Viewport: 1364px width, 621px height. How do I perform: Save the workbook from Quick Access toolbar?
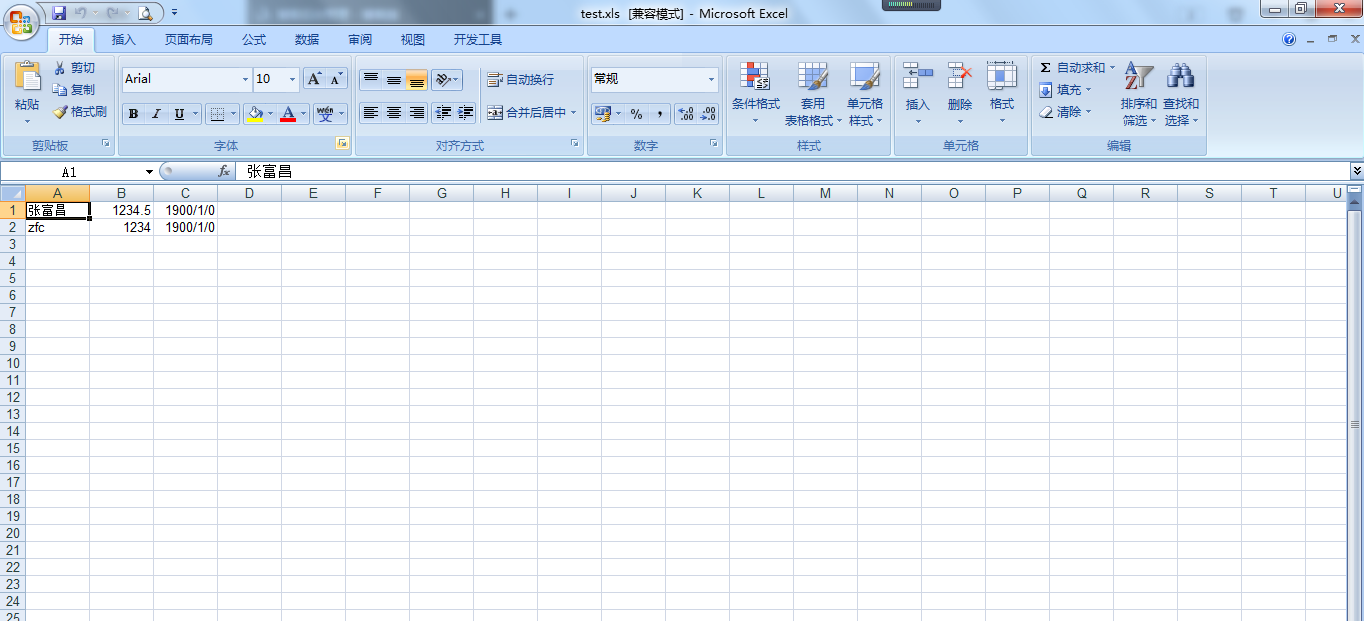59,13
